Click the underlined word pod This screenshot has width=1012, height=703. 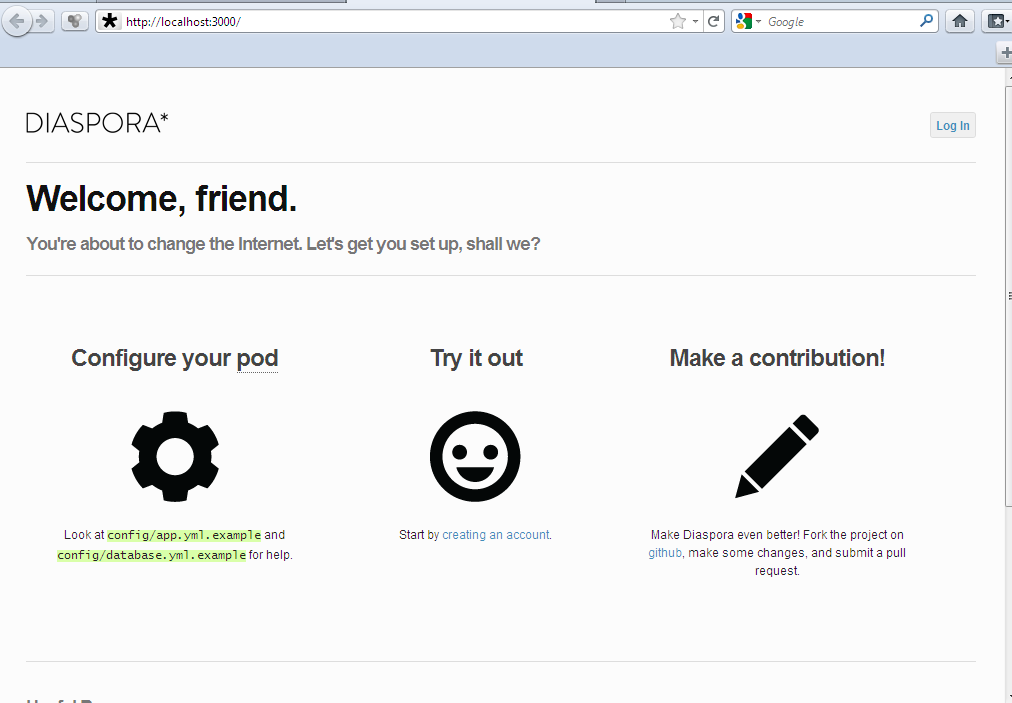tap(257, 359)
